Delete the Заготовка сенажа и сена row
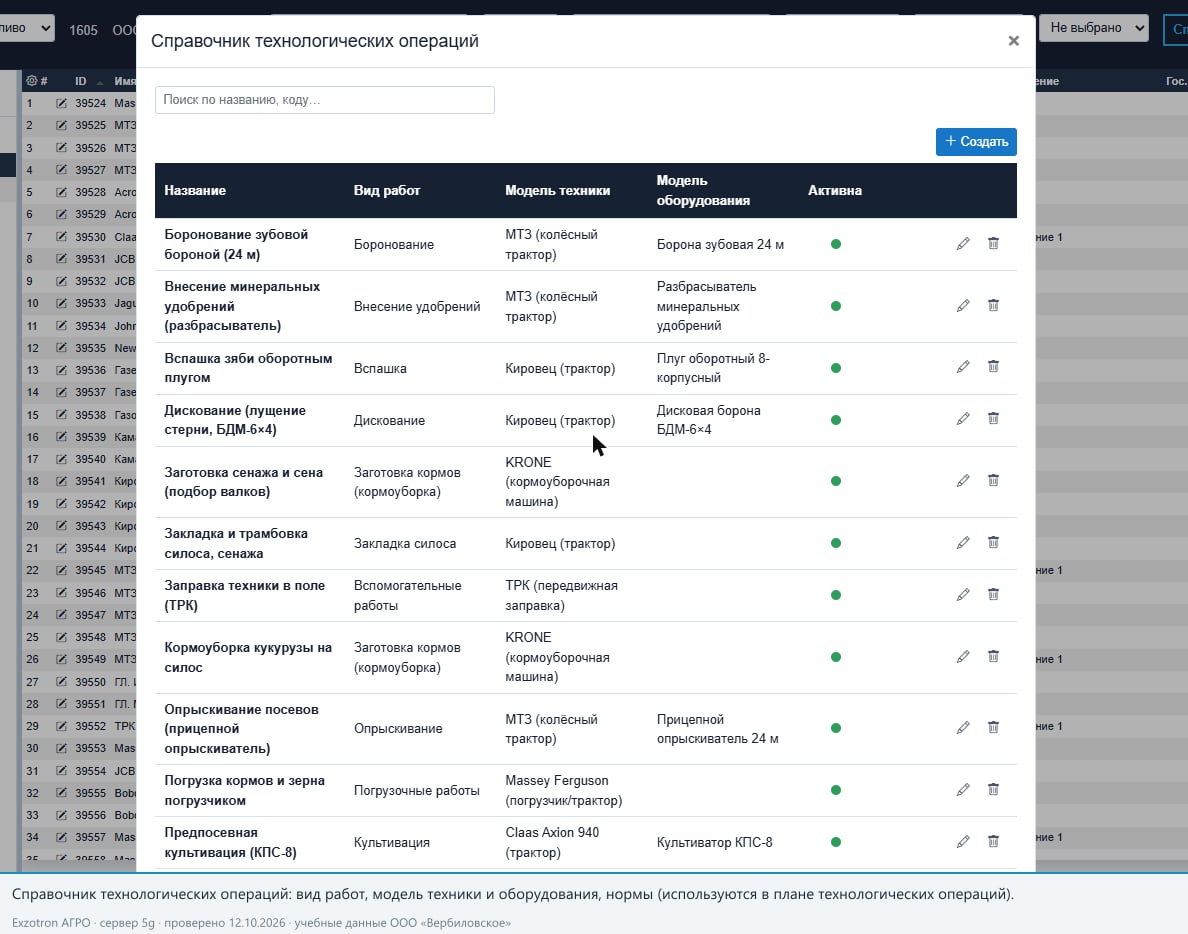The image size is (1188, 934). [x=993, y=480]
